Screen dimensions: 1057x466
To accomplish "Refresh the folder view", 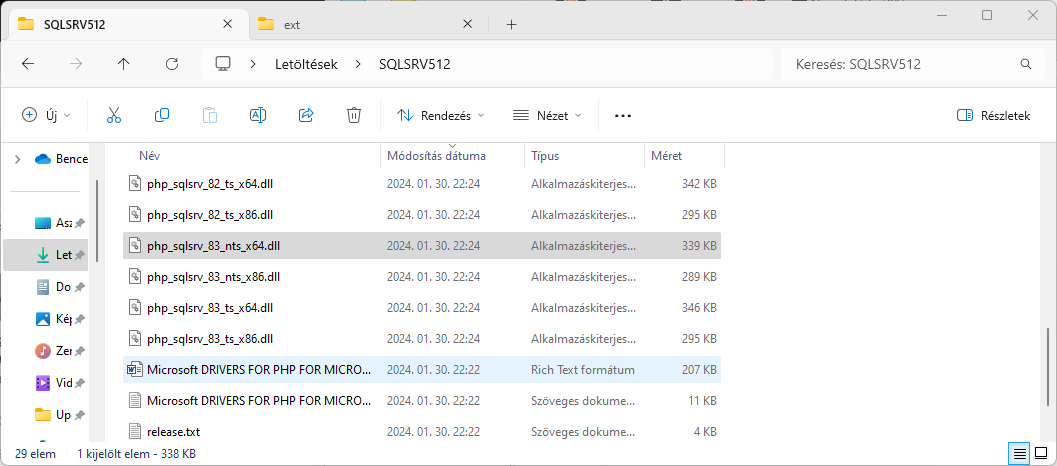I will [x=172, y=64].
